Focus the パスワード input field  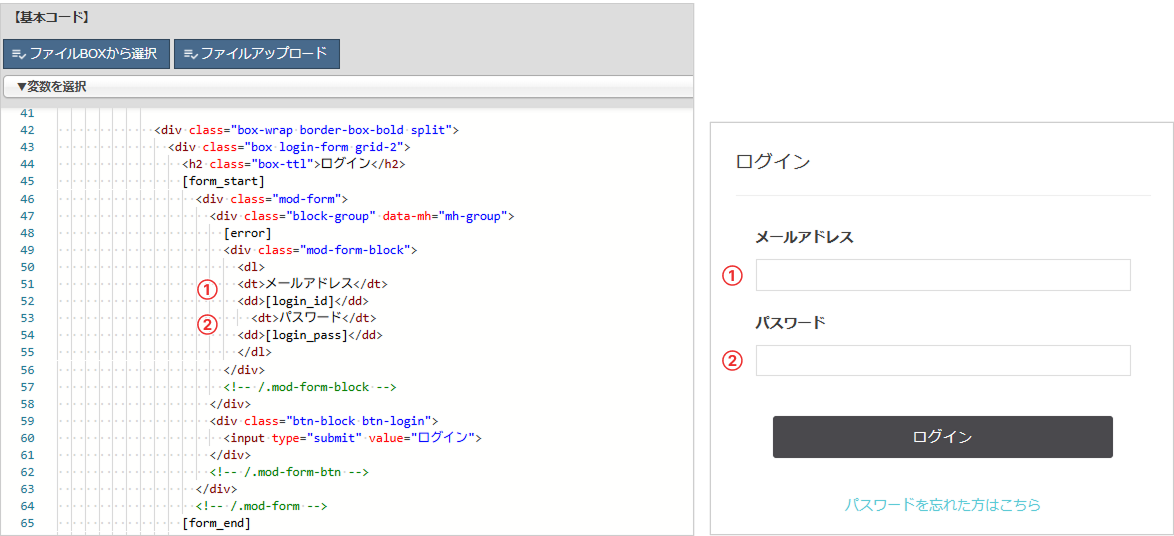[942, 360]
